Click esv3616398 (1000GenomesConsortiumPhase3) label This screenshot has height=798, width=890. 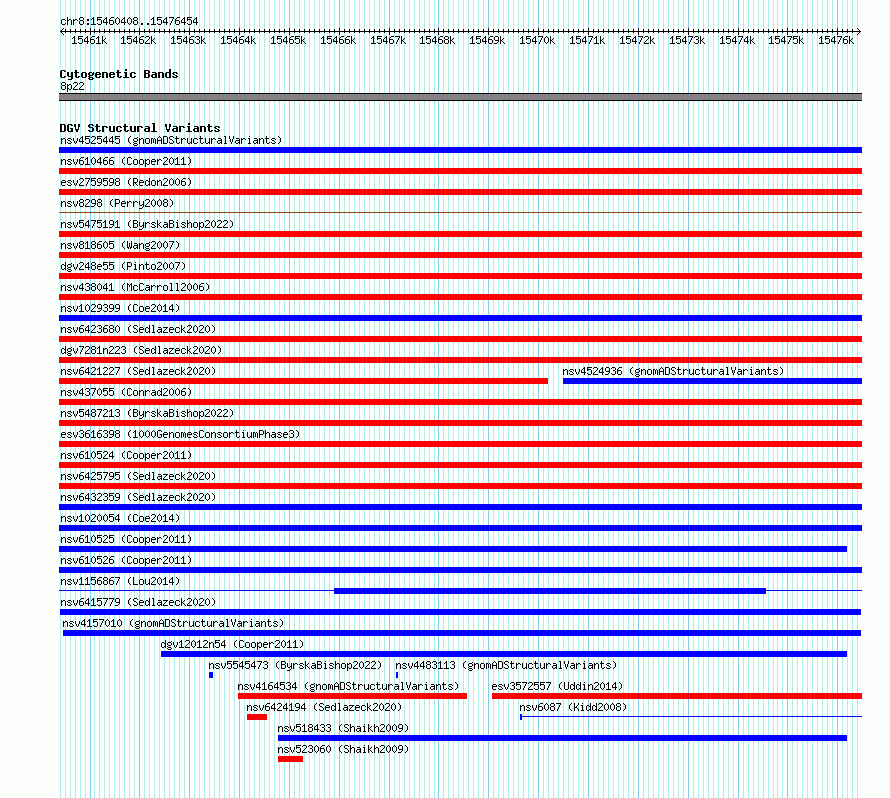coord(180,434)
